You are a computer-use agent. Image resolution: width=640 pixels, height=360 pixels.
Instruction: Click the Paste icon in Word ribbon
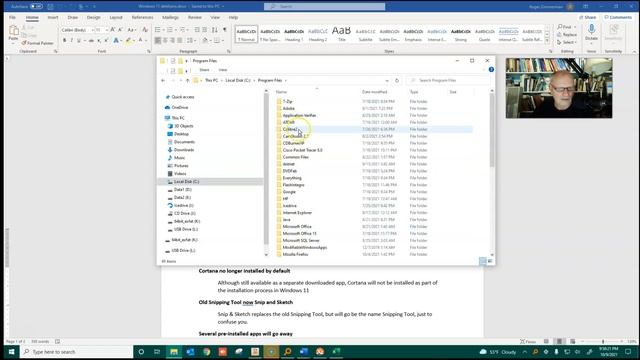[x=13, y=31]
